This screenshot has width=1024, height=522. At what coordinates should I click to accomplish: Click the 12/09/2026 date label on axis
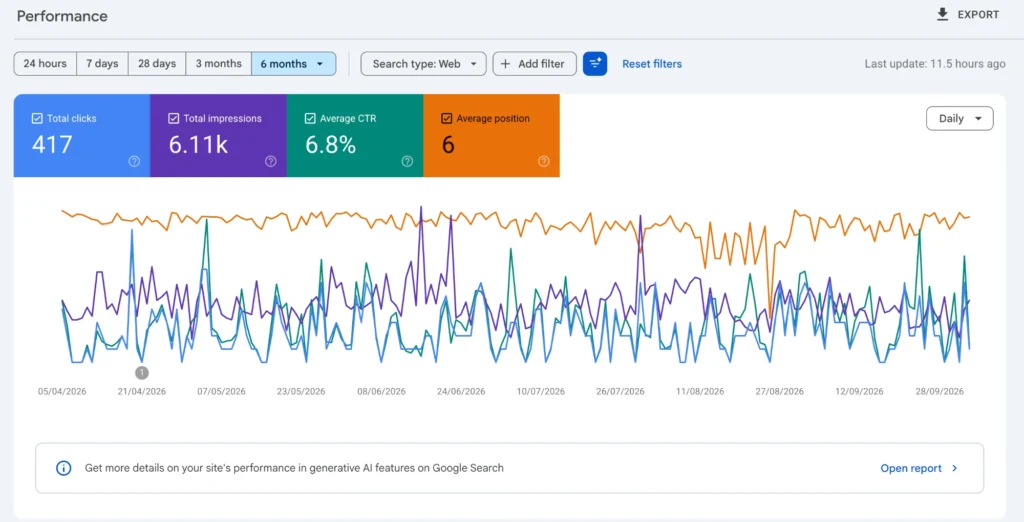(x=859, y=391)
